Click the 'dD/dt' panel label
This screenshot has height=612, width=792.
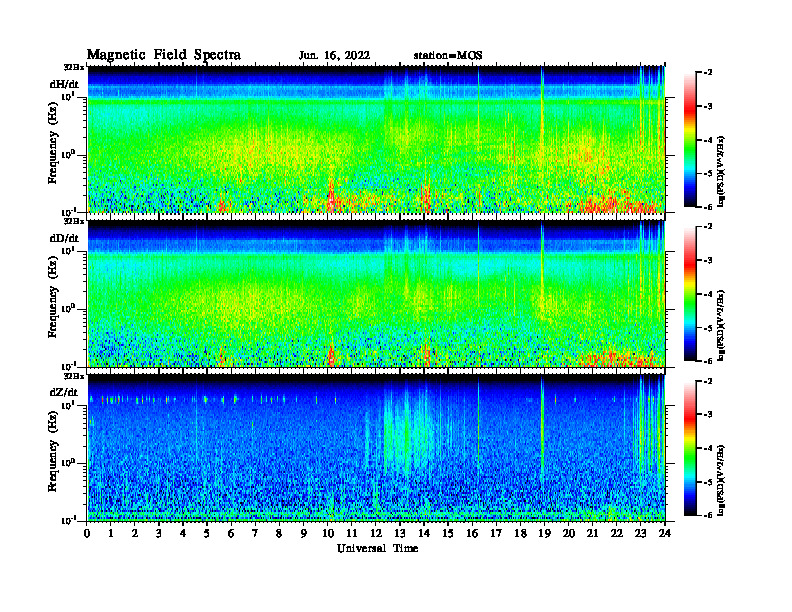[64, 238]
